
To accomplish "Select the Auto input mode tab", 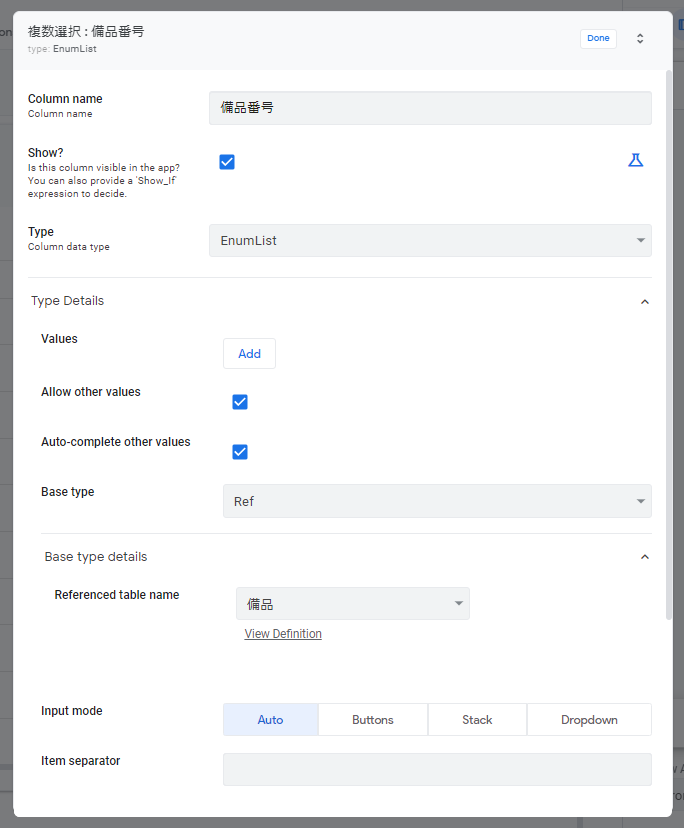I will [270, 719].
